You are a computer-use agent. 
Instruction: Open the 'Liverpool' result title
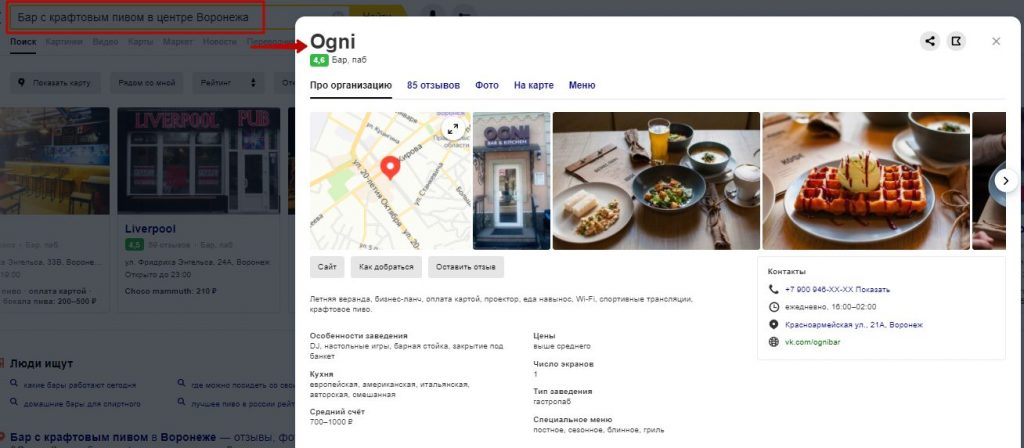click(x=150, y=229)
